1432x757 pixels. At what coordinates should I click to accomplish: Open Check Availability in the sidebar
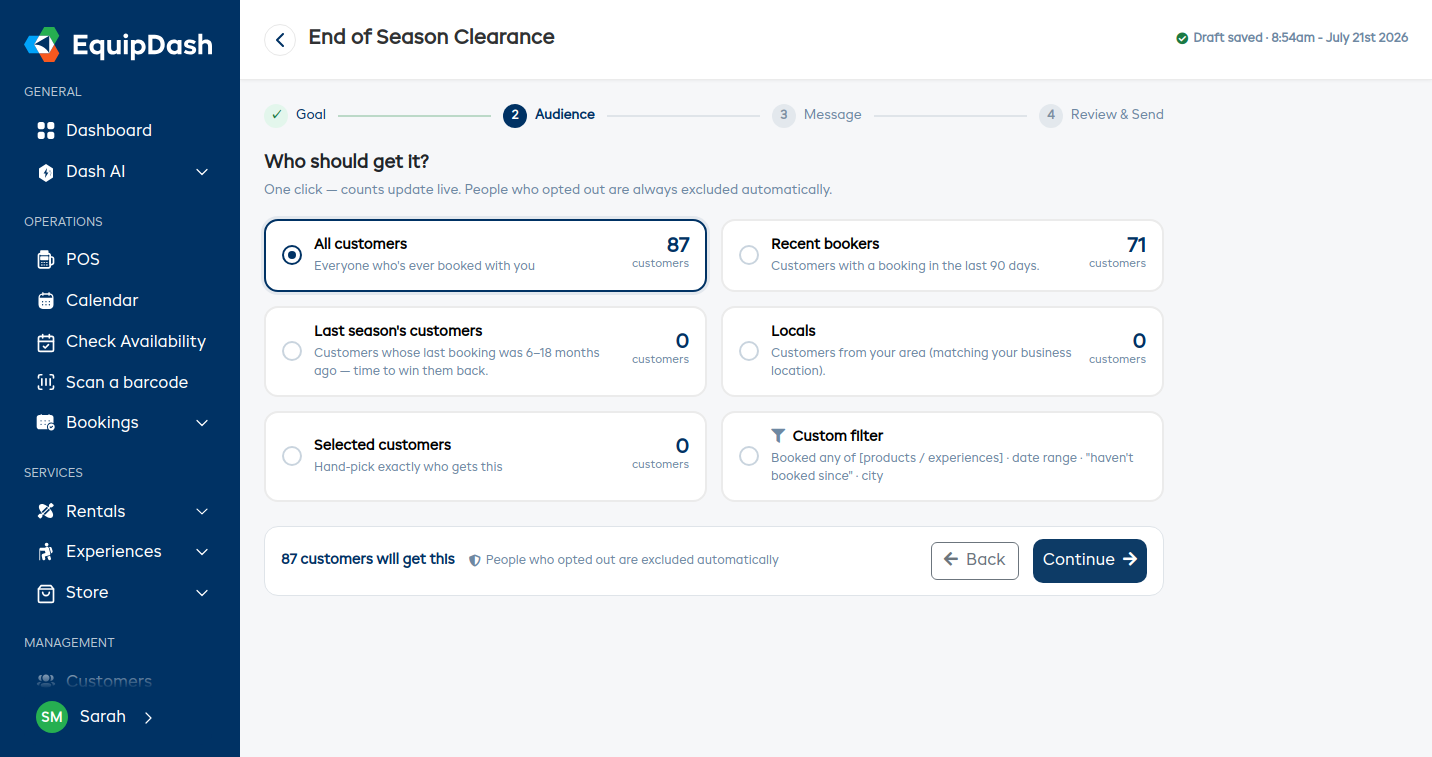pos(136,342)
